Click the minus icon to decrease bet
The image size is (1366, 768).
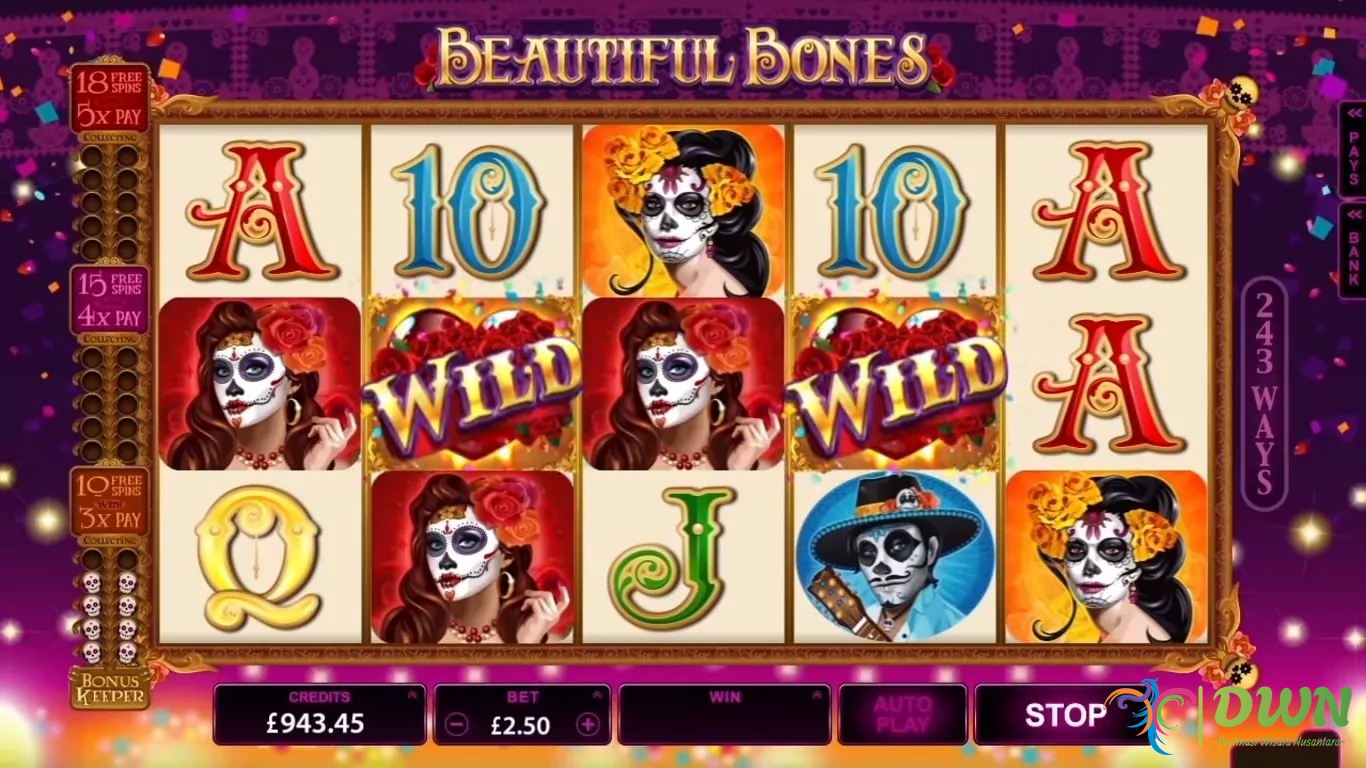point(456,724)
